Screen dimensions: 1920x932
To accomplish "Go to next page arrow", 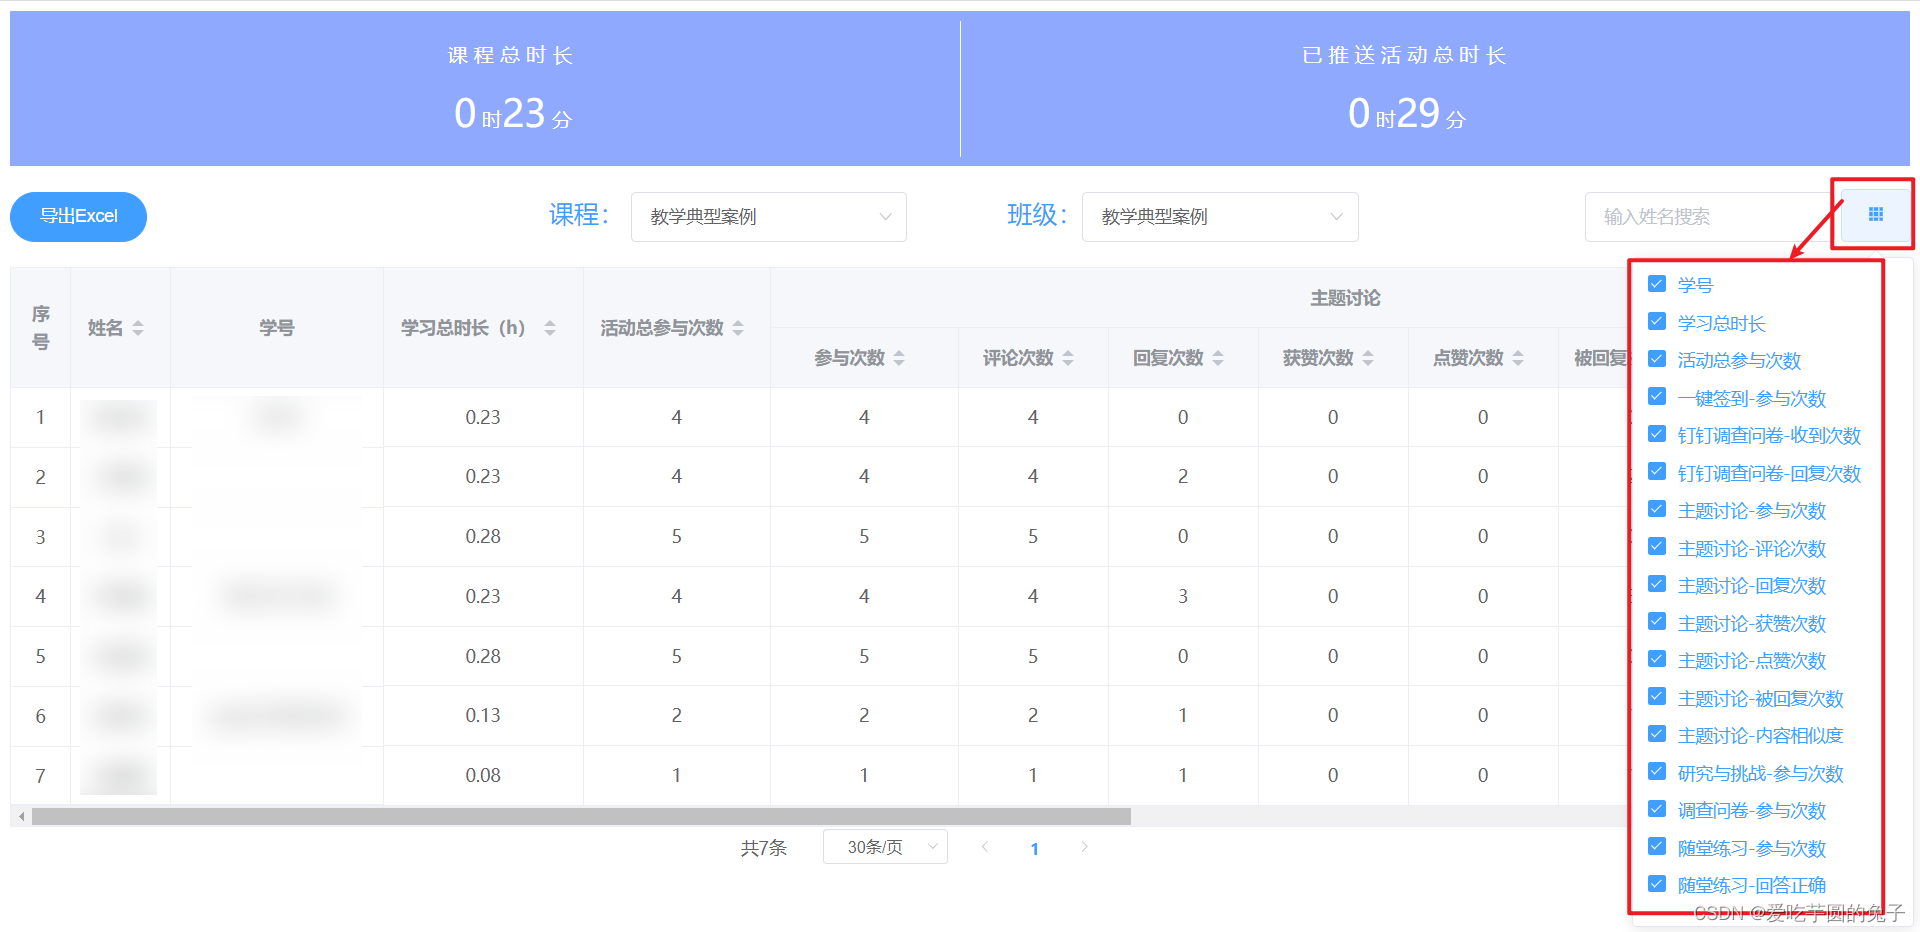I will coord(1084,847).
